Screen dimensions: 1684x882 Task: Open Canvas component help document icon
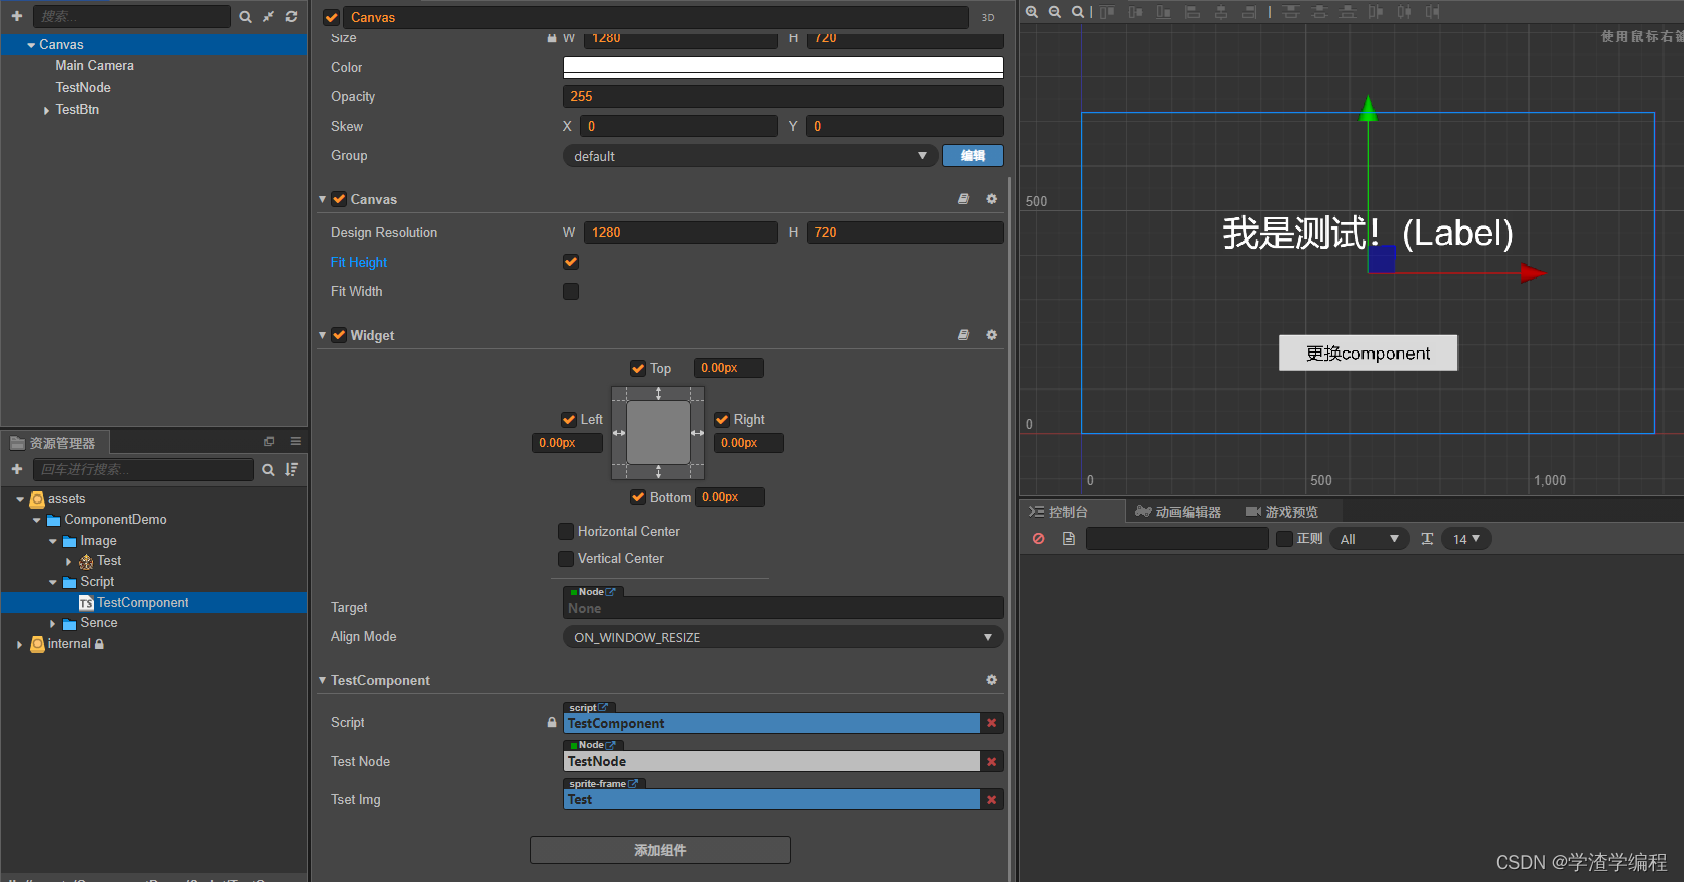(963, 199)
